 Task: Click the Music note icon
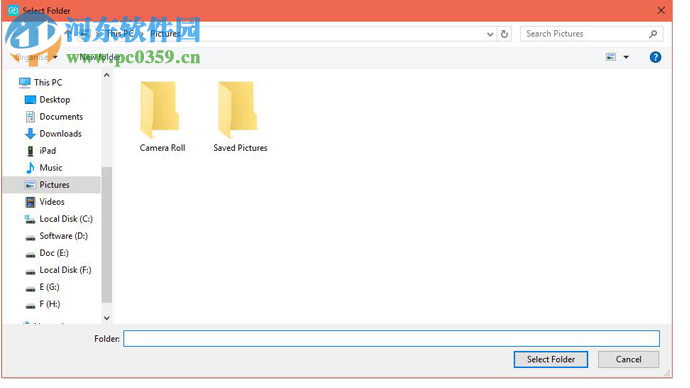pyautogui.click(x=30, y=168)
